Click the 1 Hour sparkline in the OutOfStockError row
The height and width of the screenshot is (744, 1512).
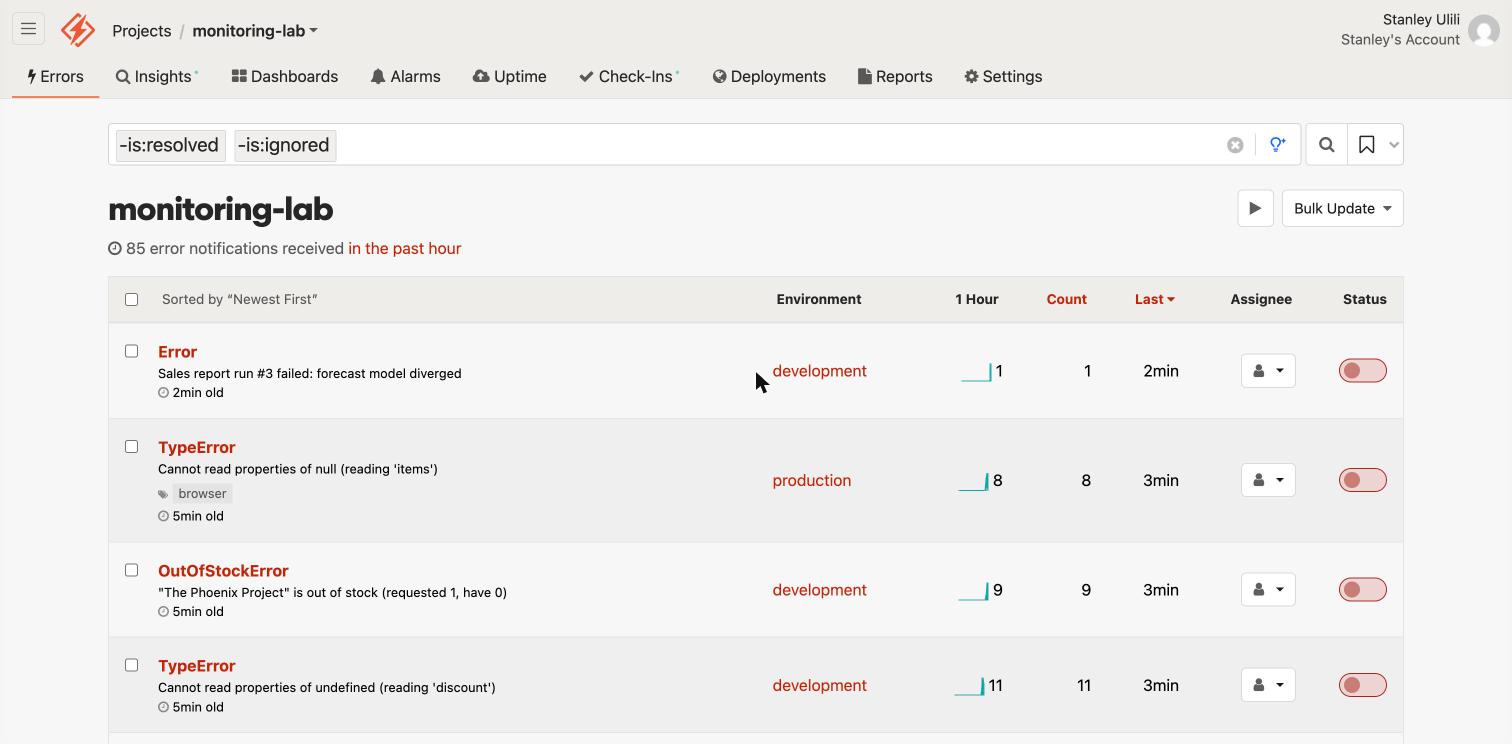tap(973, 591)
